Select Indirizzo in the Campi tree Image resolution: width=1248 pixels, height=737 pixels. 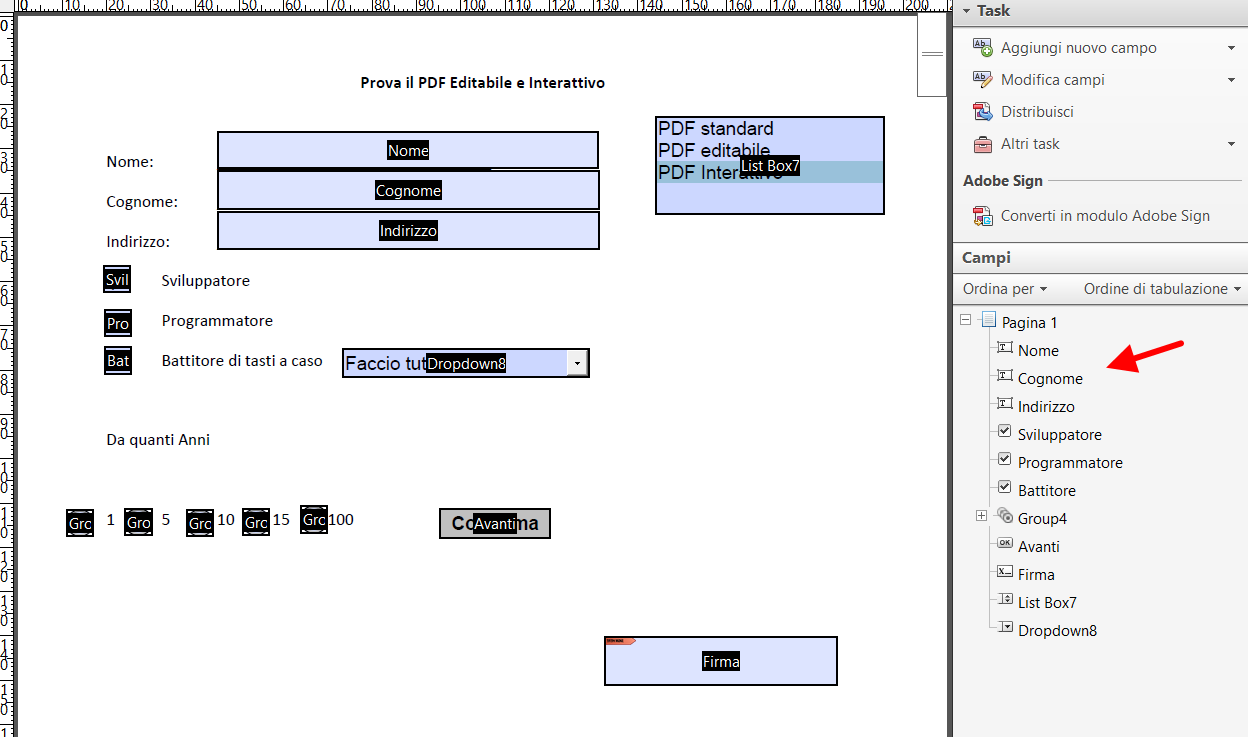pyautogui.click(x=1046, y=407)
